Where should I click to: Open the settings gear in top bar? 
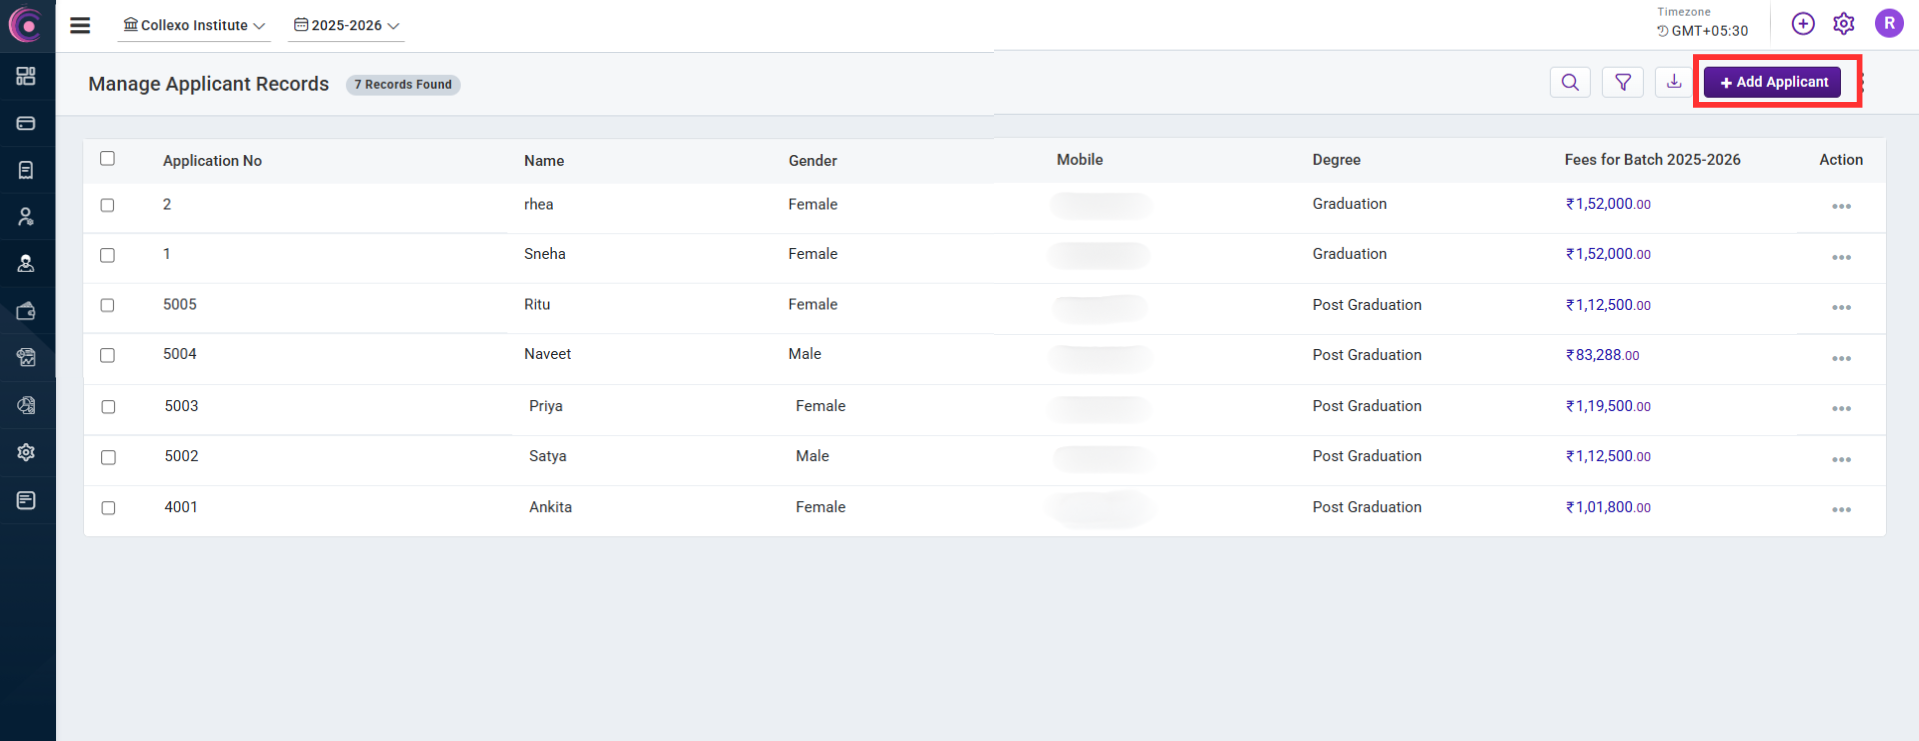[x=1844, y=23]
